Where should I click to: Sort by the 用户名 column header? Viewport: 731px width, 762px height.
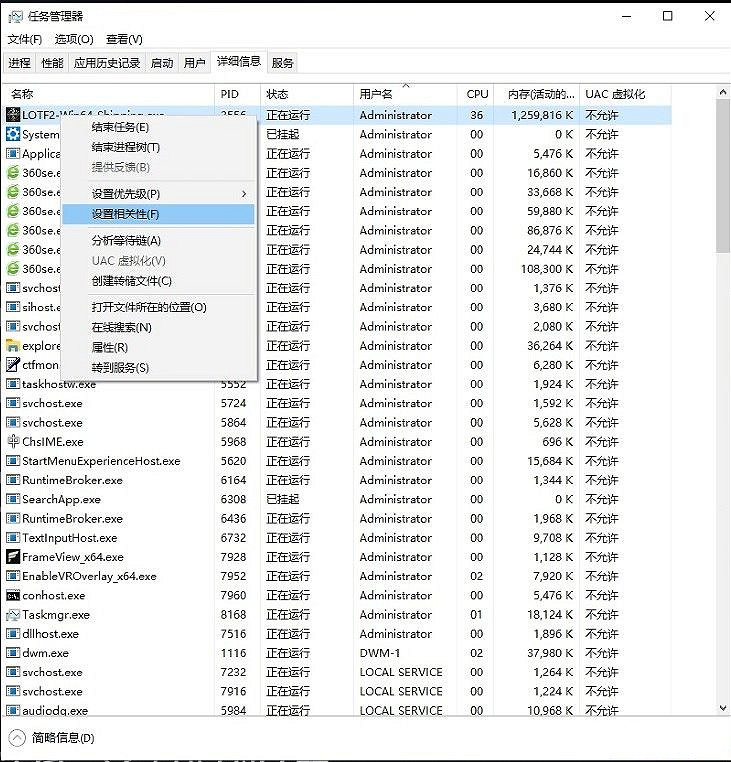click(376, 94)
